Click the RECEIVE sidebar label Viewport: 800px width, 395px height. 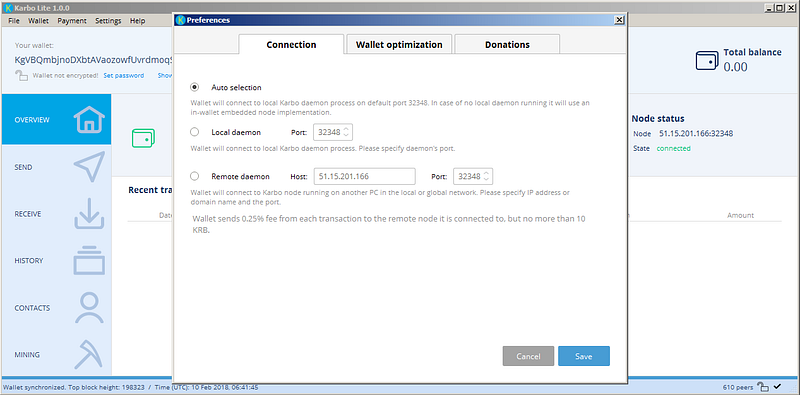click(x=28, y=214)
